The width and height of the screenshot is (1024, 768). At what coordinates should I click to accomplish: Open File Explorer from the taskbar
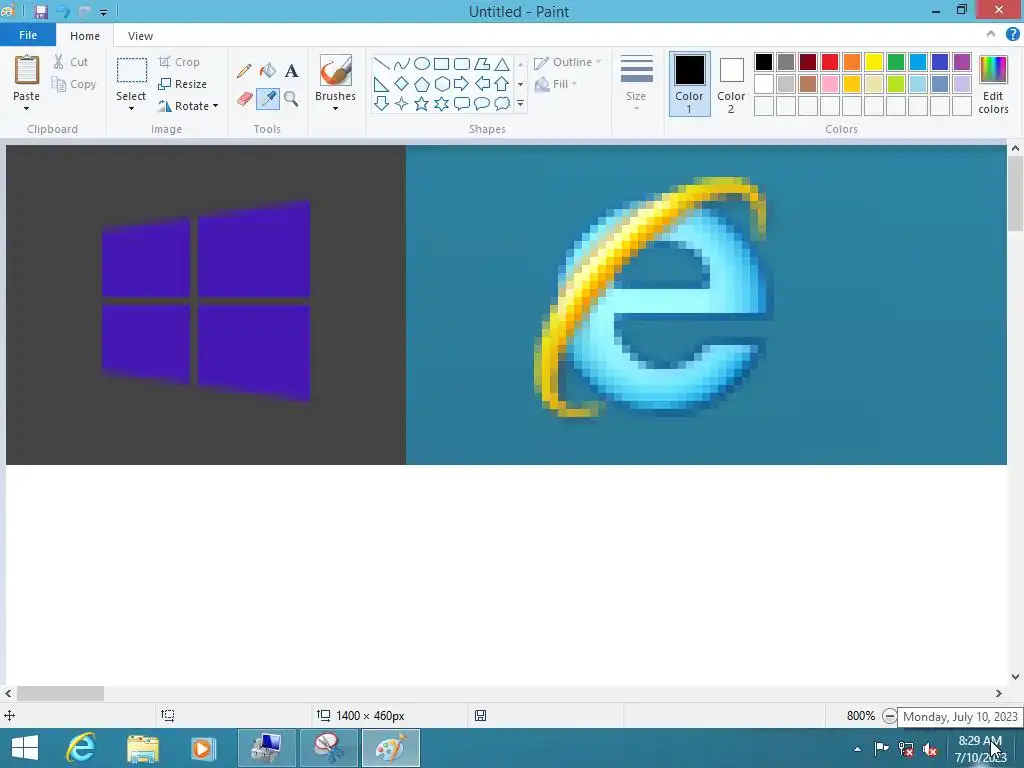pos(142,748)
